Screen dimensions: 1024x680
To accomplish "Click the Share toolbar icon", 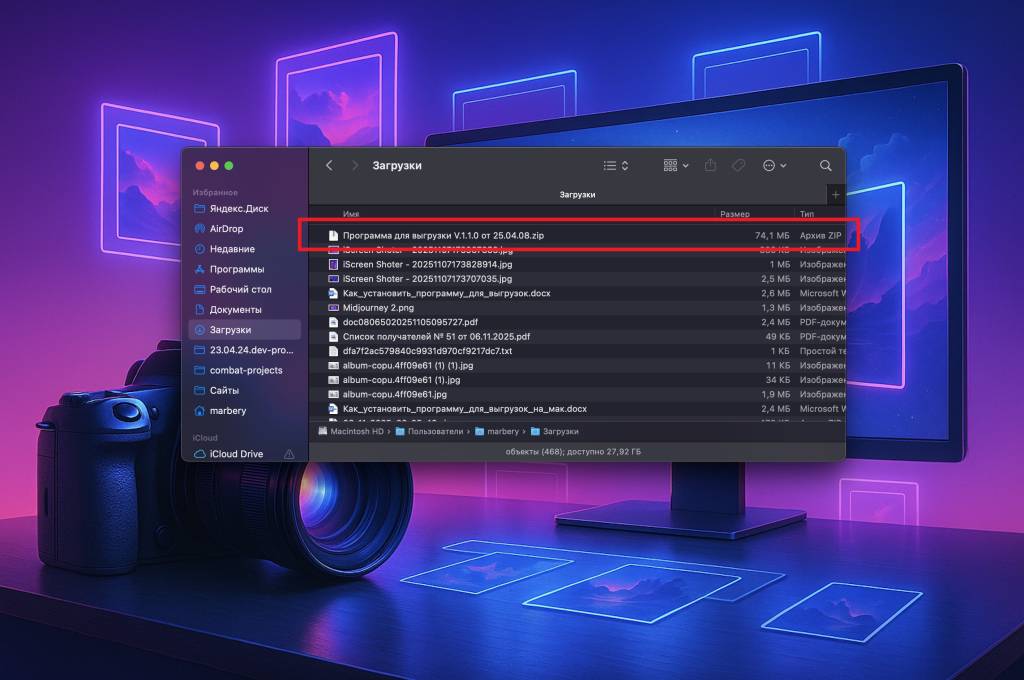I will tap(711, 165).
